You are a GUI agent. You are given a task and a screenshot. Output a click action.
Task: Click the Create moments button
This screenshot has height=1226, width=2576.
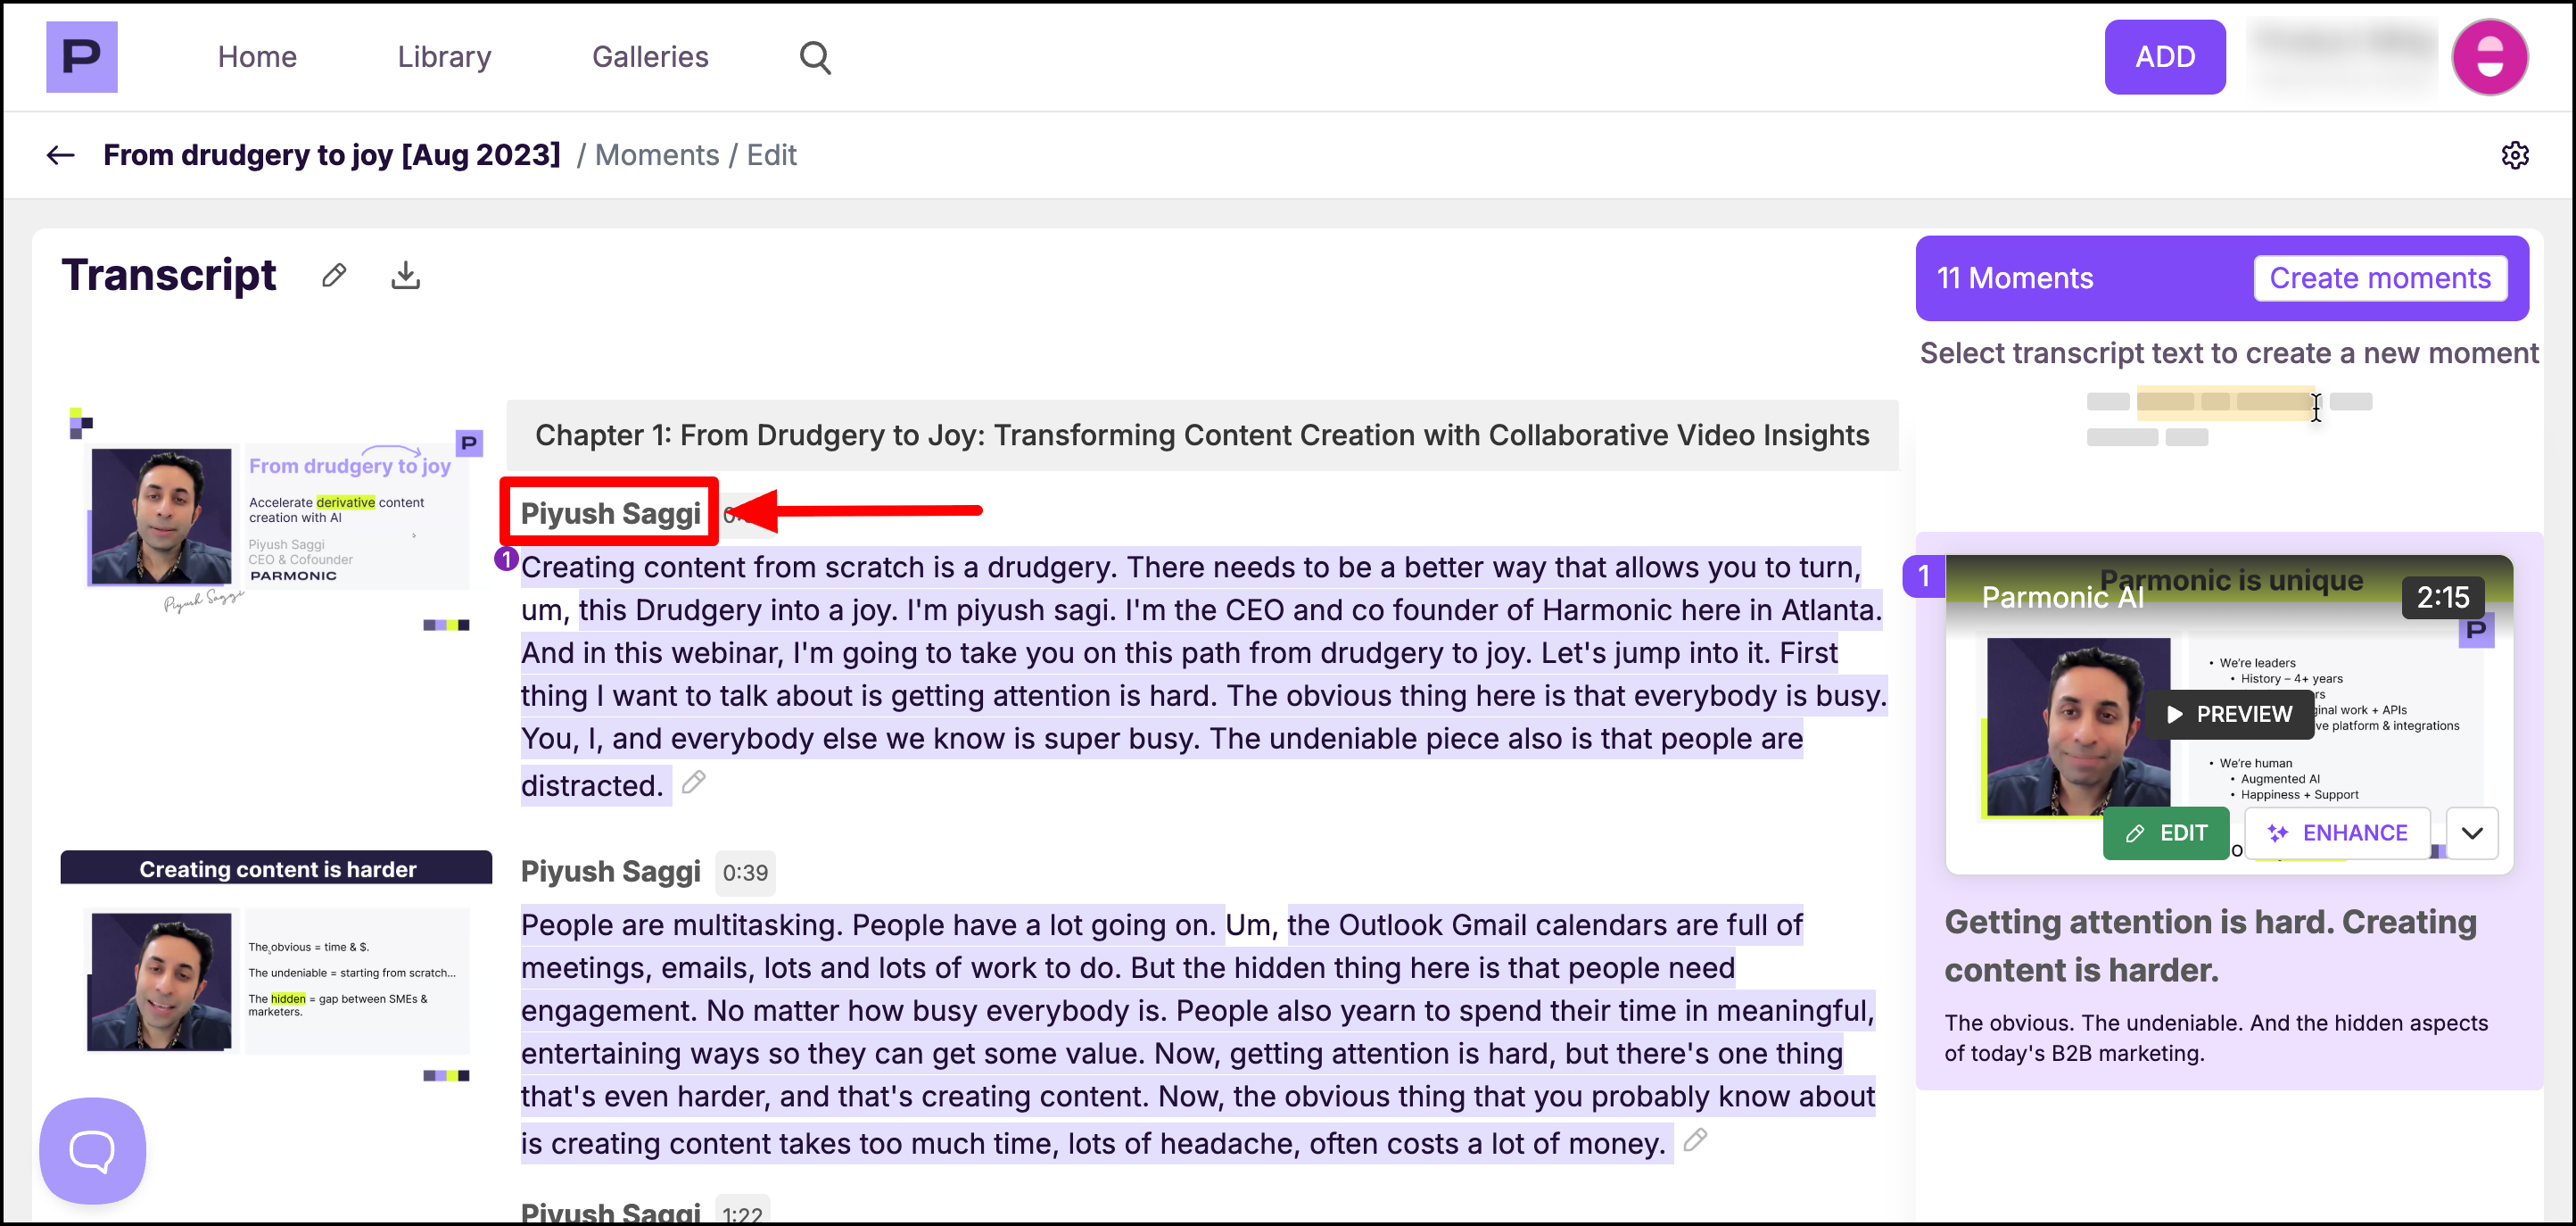pyautogui.click(x=2380, y=278)
